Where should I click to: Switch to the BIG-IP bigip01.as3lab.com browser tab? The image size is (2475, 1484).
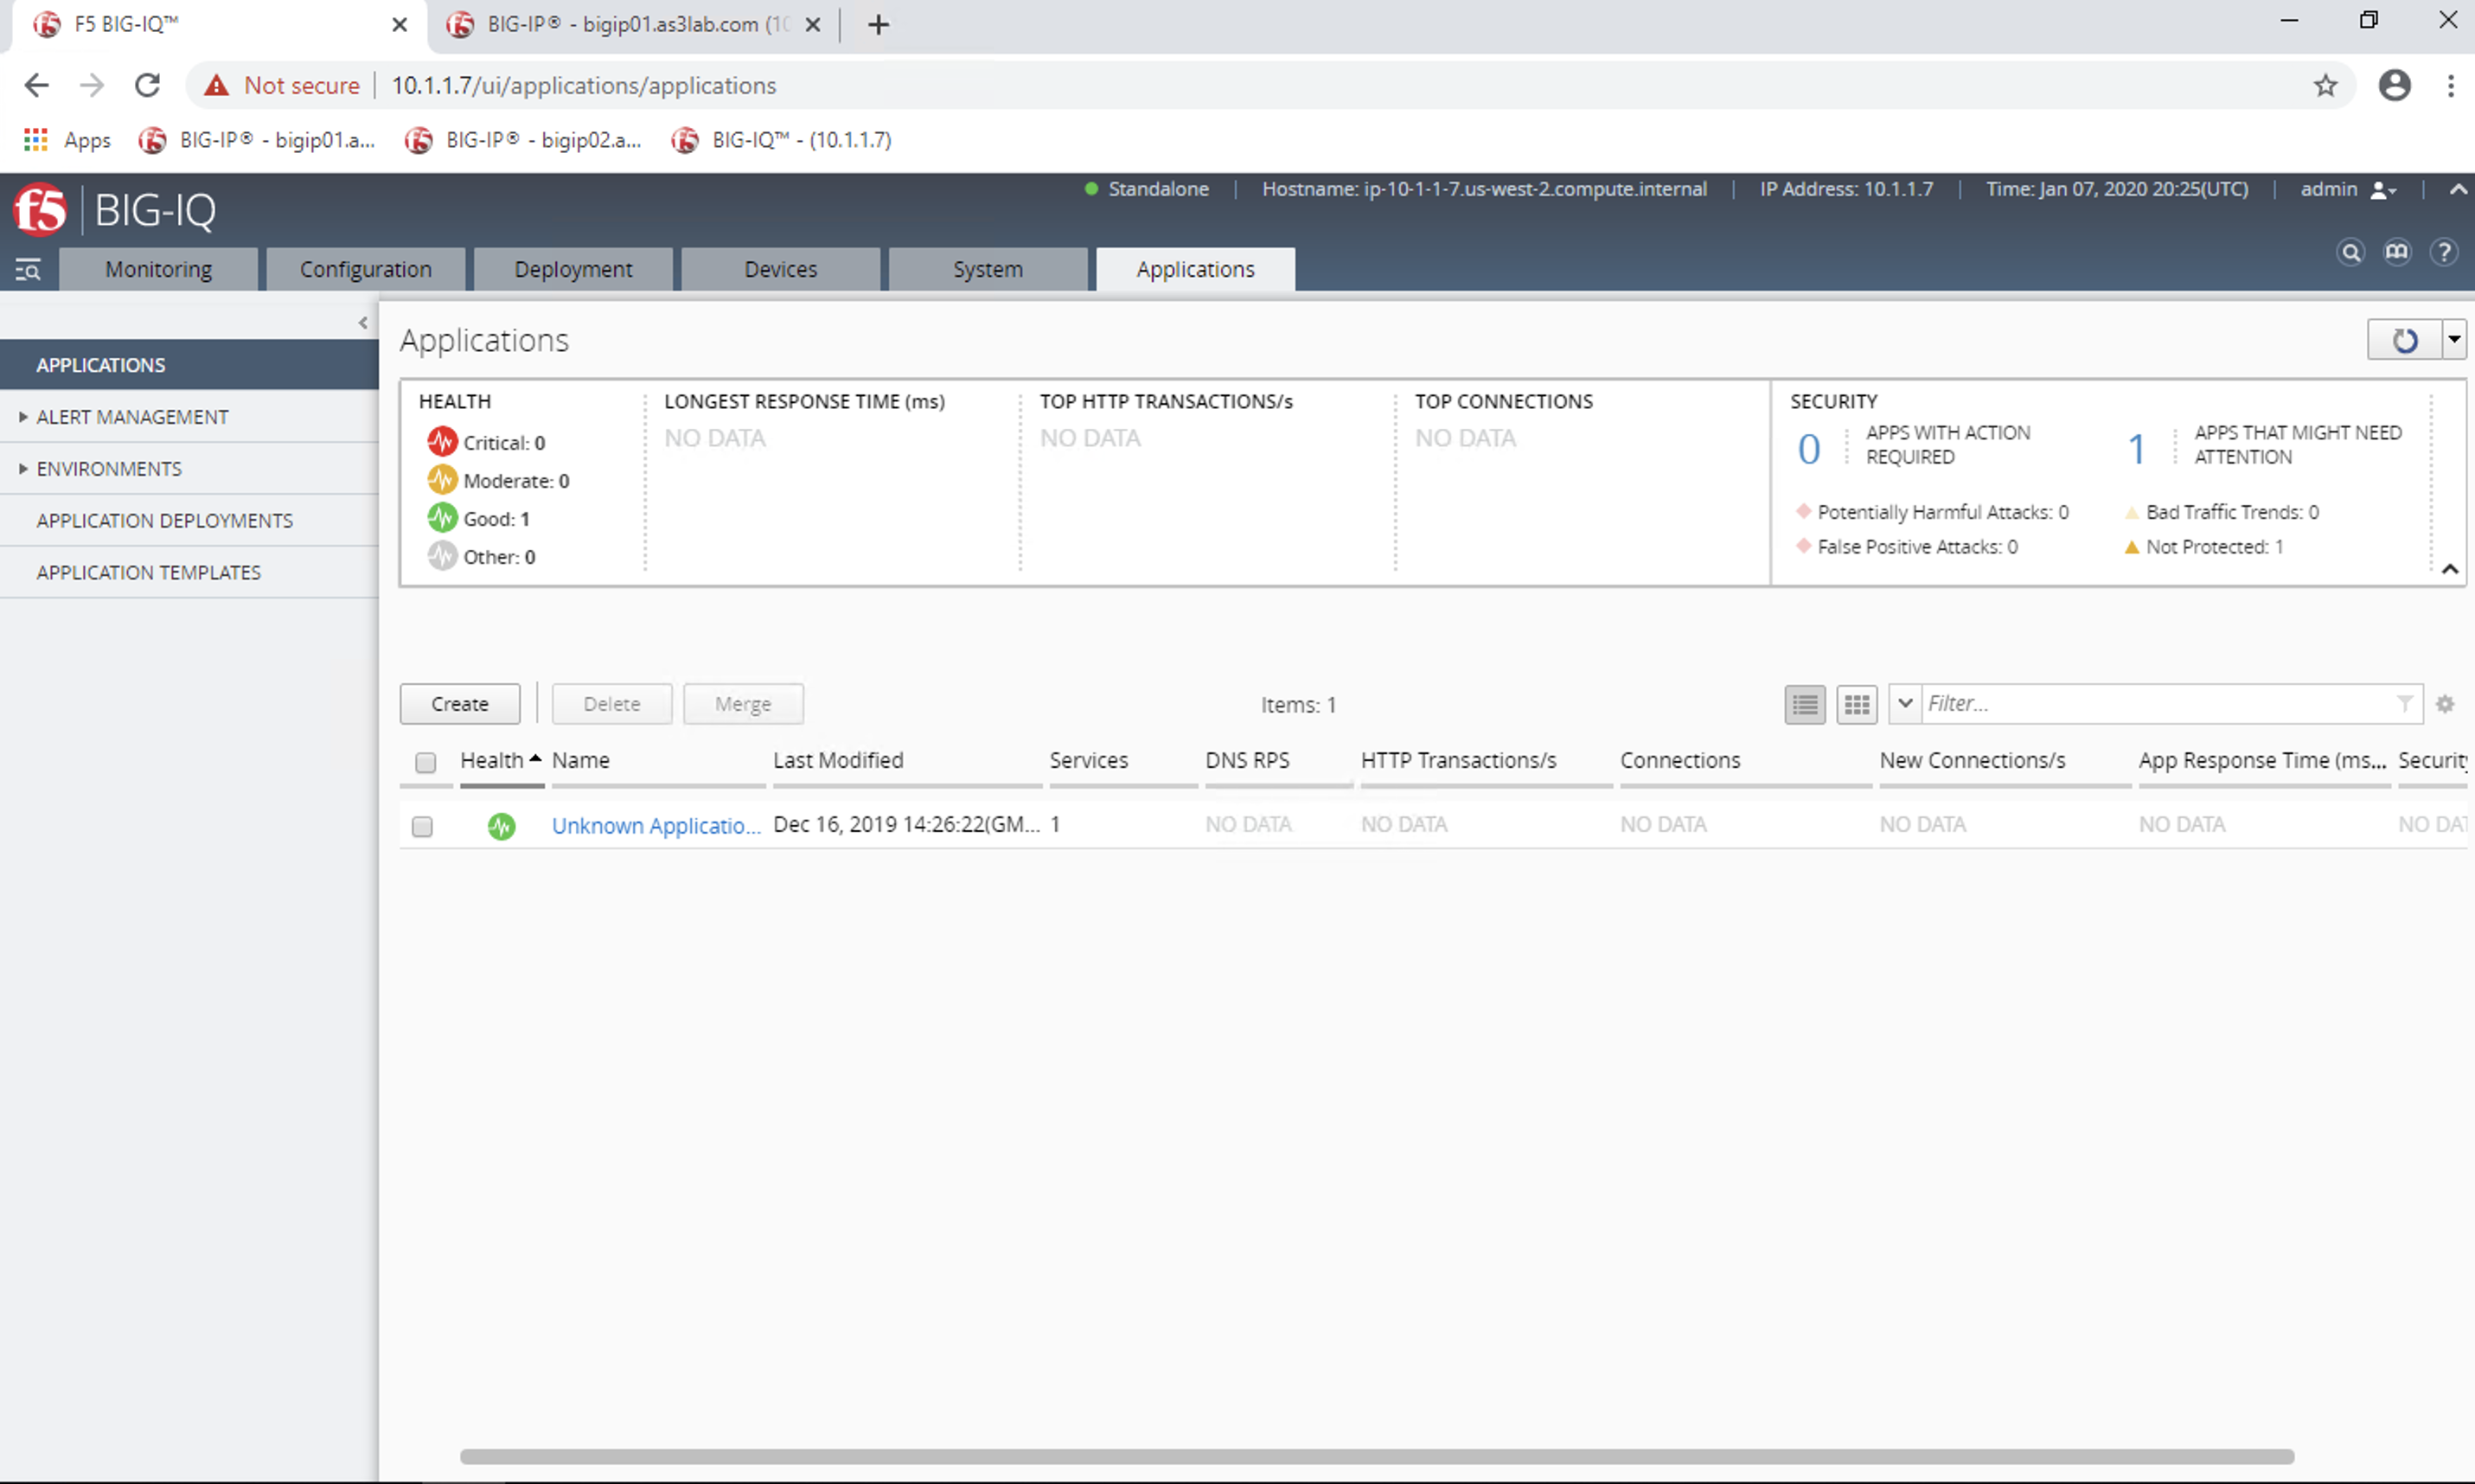(x=634, y=25)
